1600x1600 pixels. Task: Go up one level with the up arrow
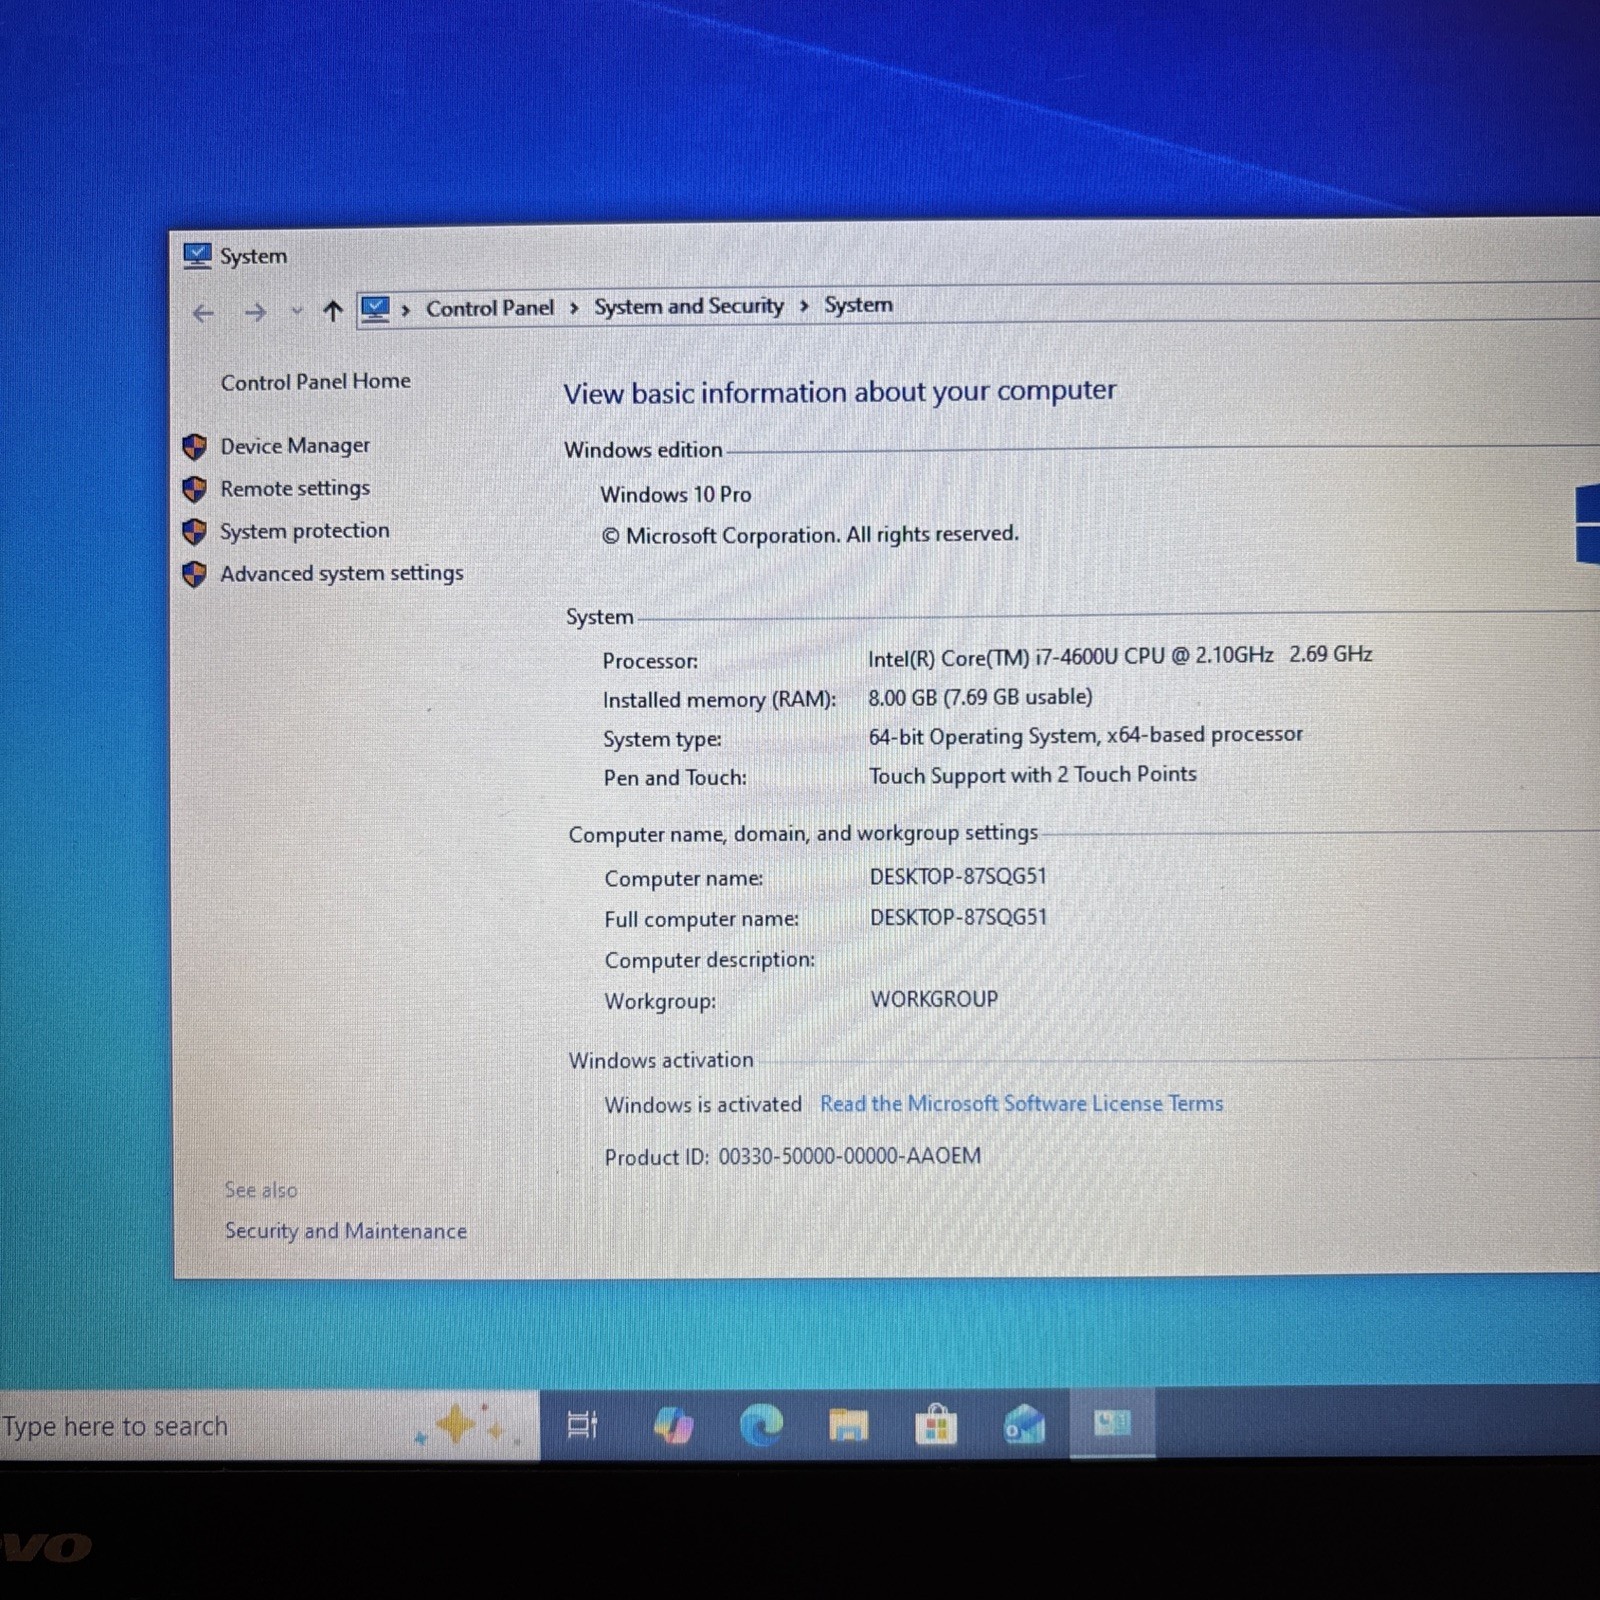333,311
